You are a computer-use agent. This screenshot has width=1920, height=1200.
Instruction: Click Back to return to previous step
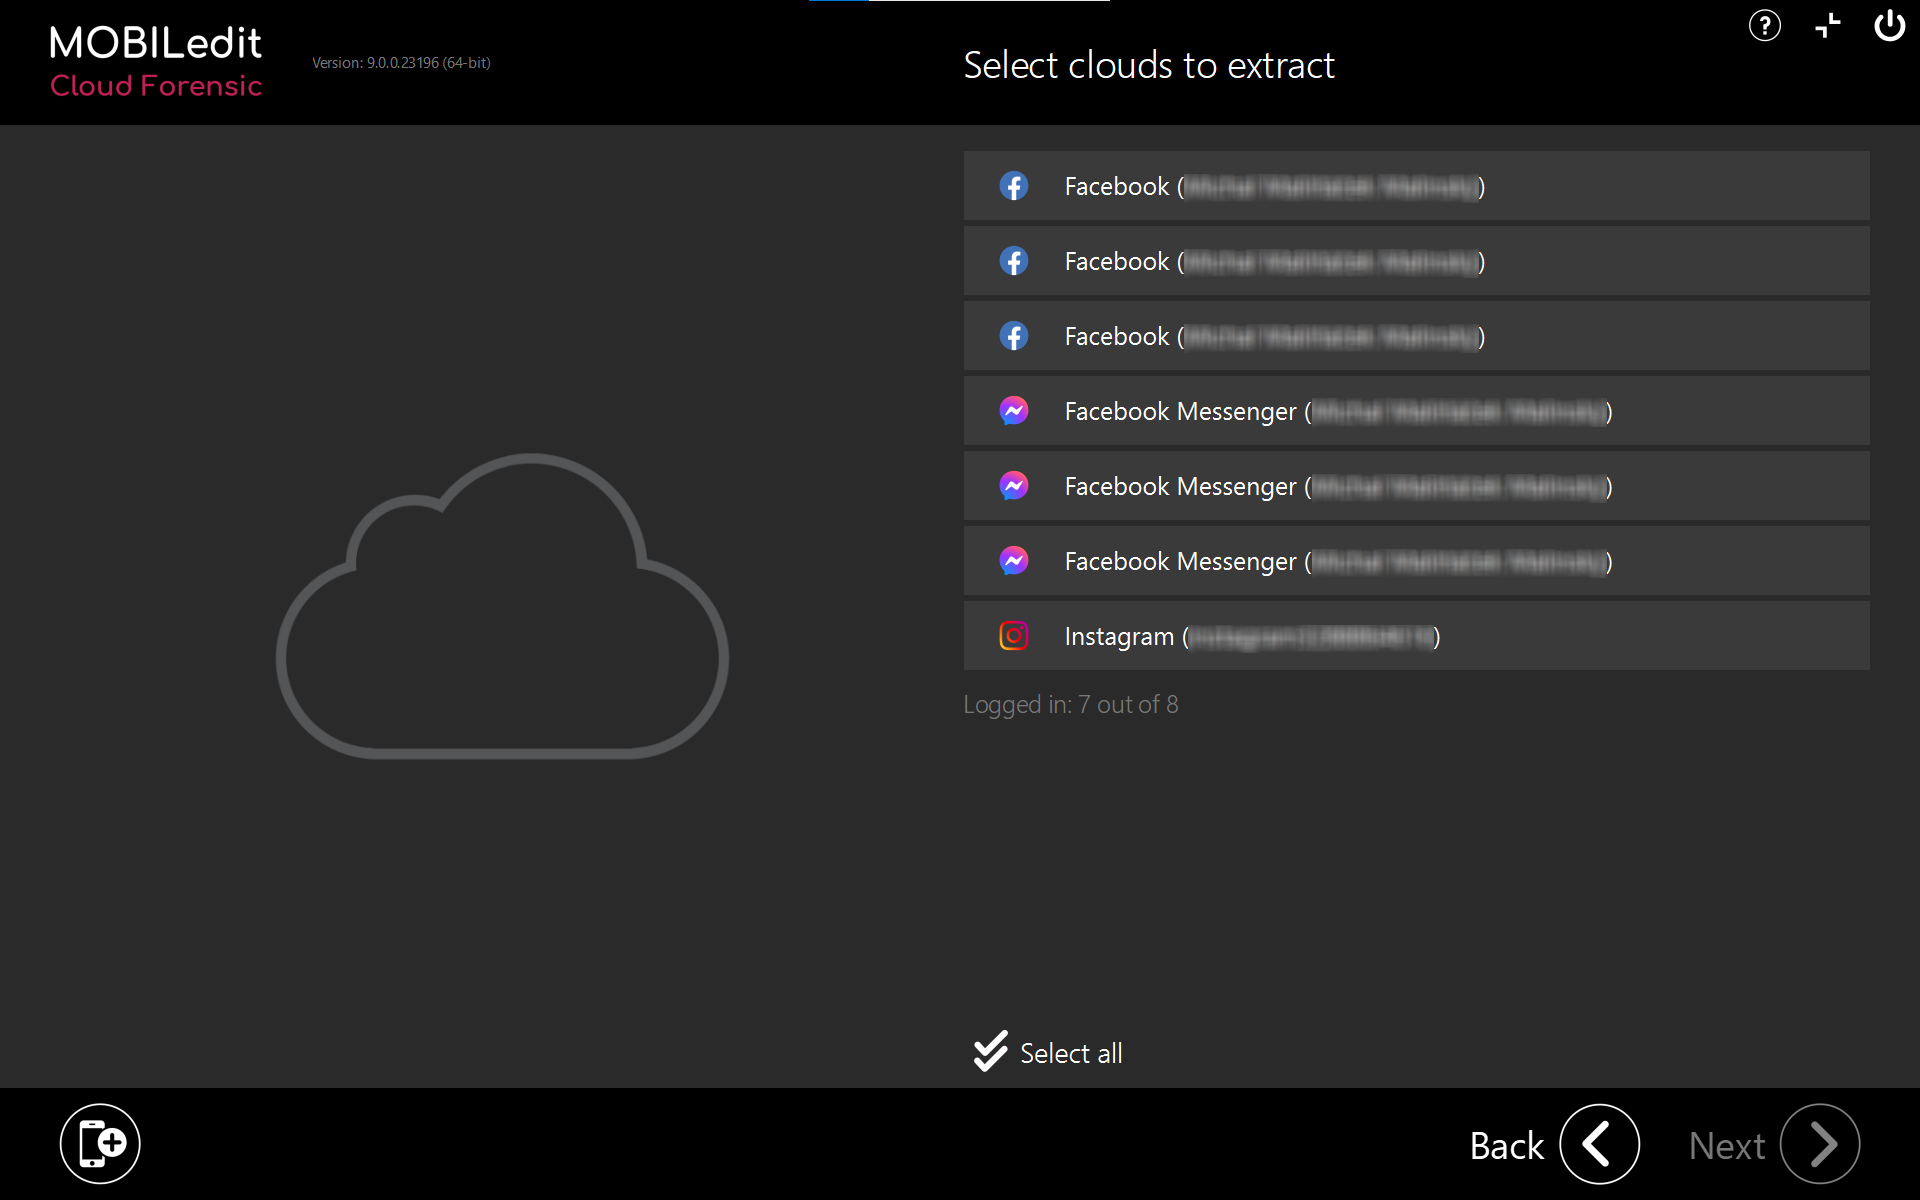coord(1505,1144)
